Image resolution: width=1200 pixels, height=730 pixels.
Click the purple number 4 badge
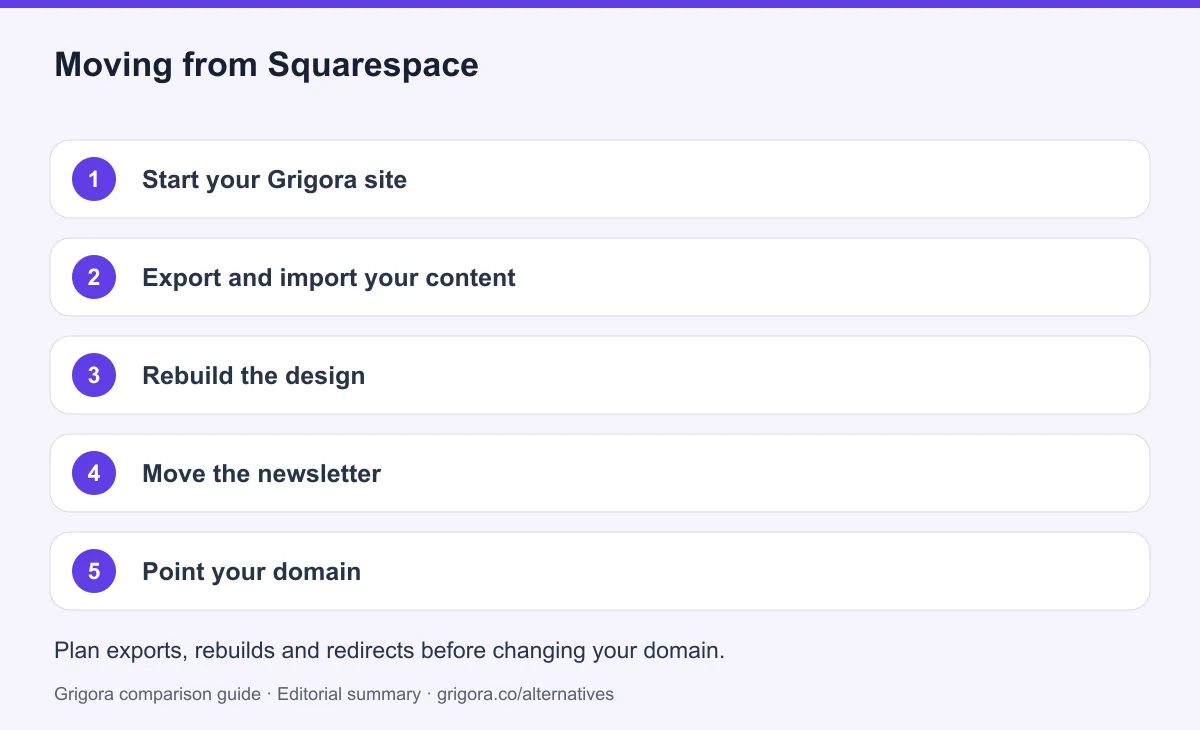pos(94,473)
